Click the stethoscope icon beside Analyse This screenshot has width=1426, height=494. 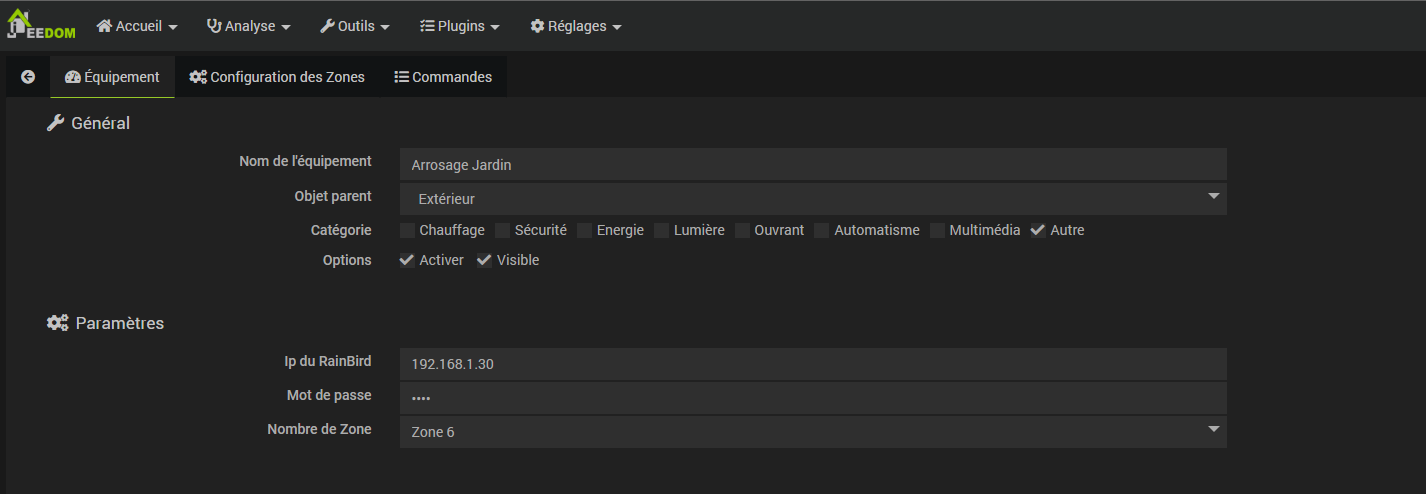[x=214, y=26]
